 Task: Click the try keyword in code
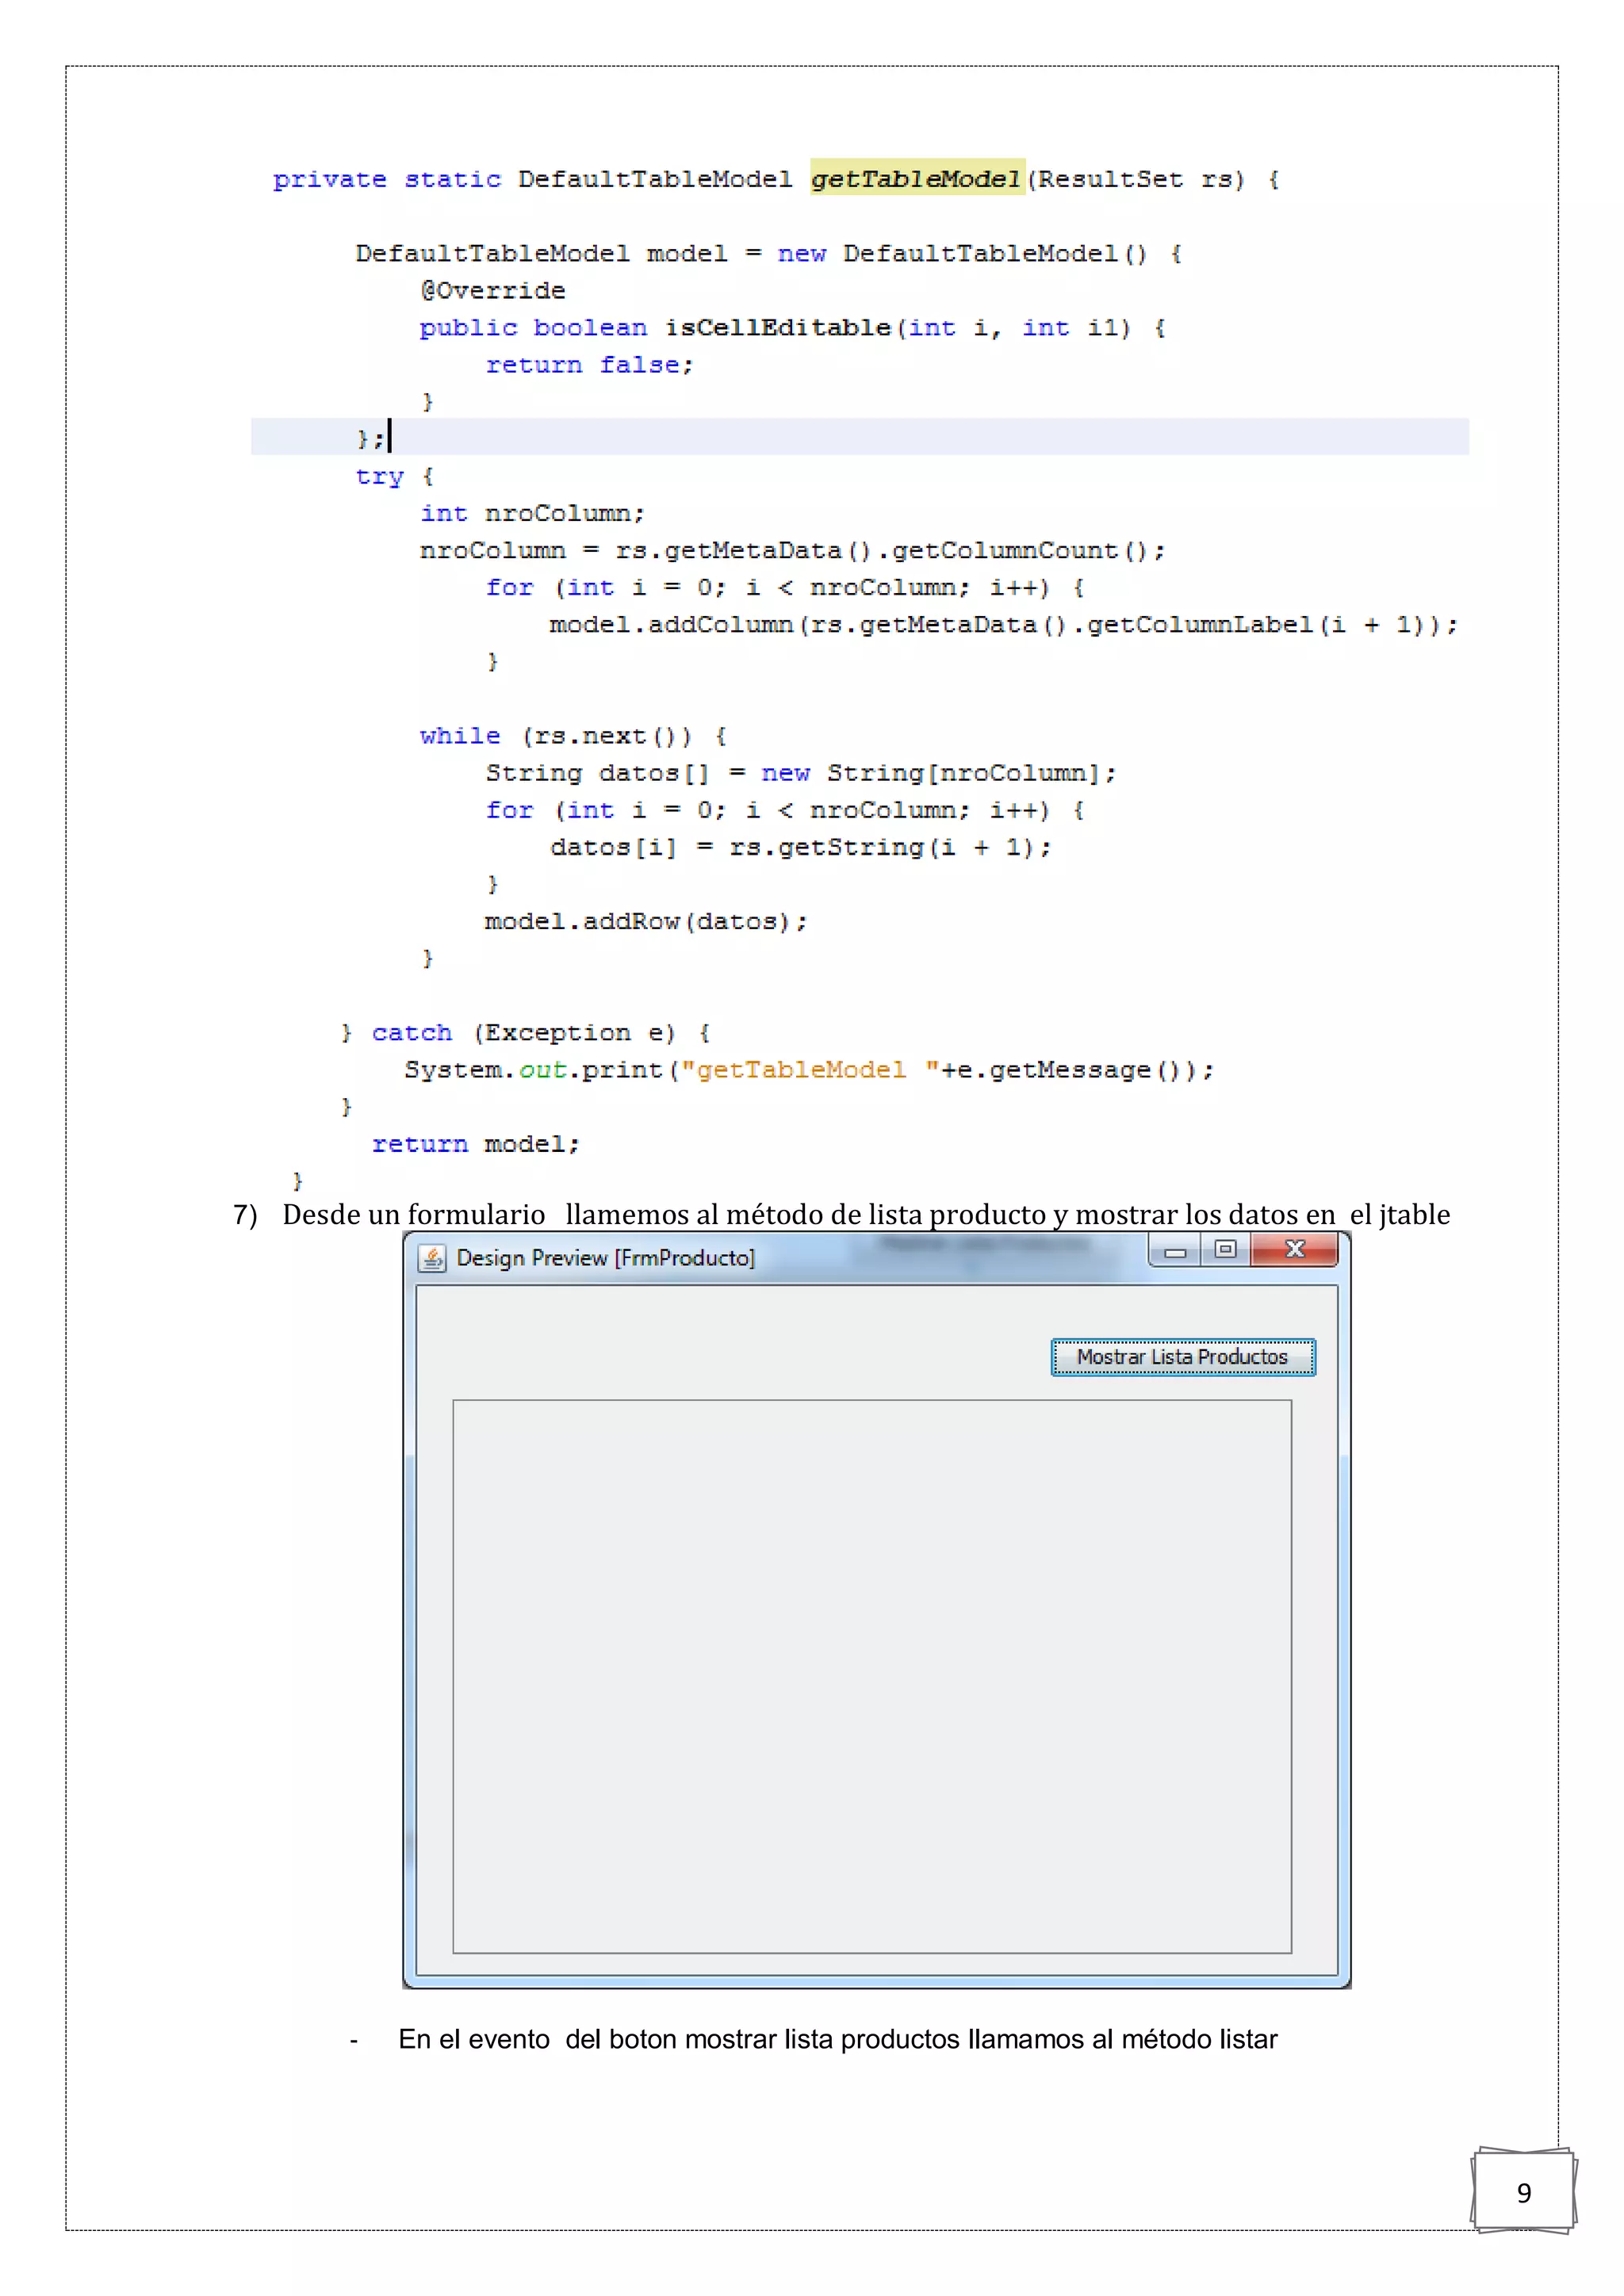(x=379, y=476)
